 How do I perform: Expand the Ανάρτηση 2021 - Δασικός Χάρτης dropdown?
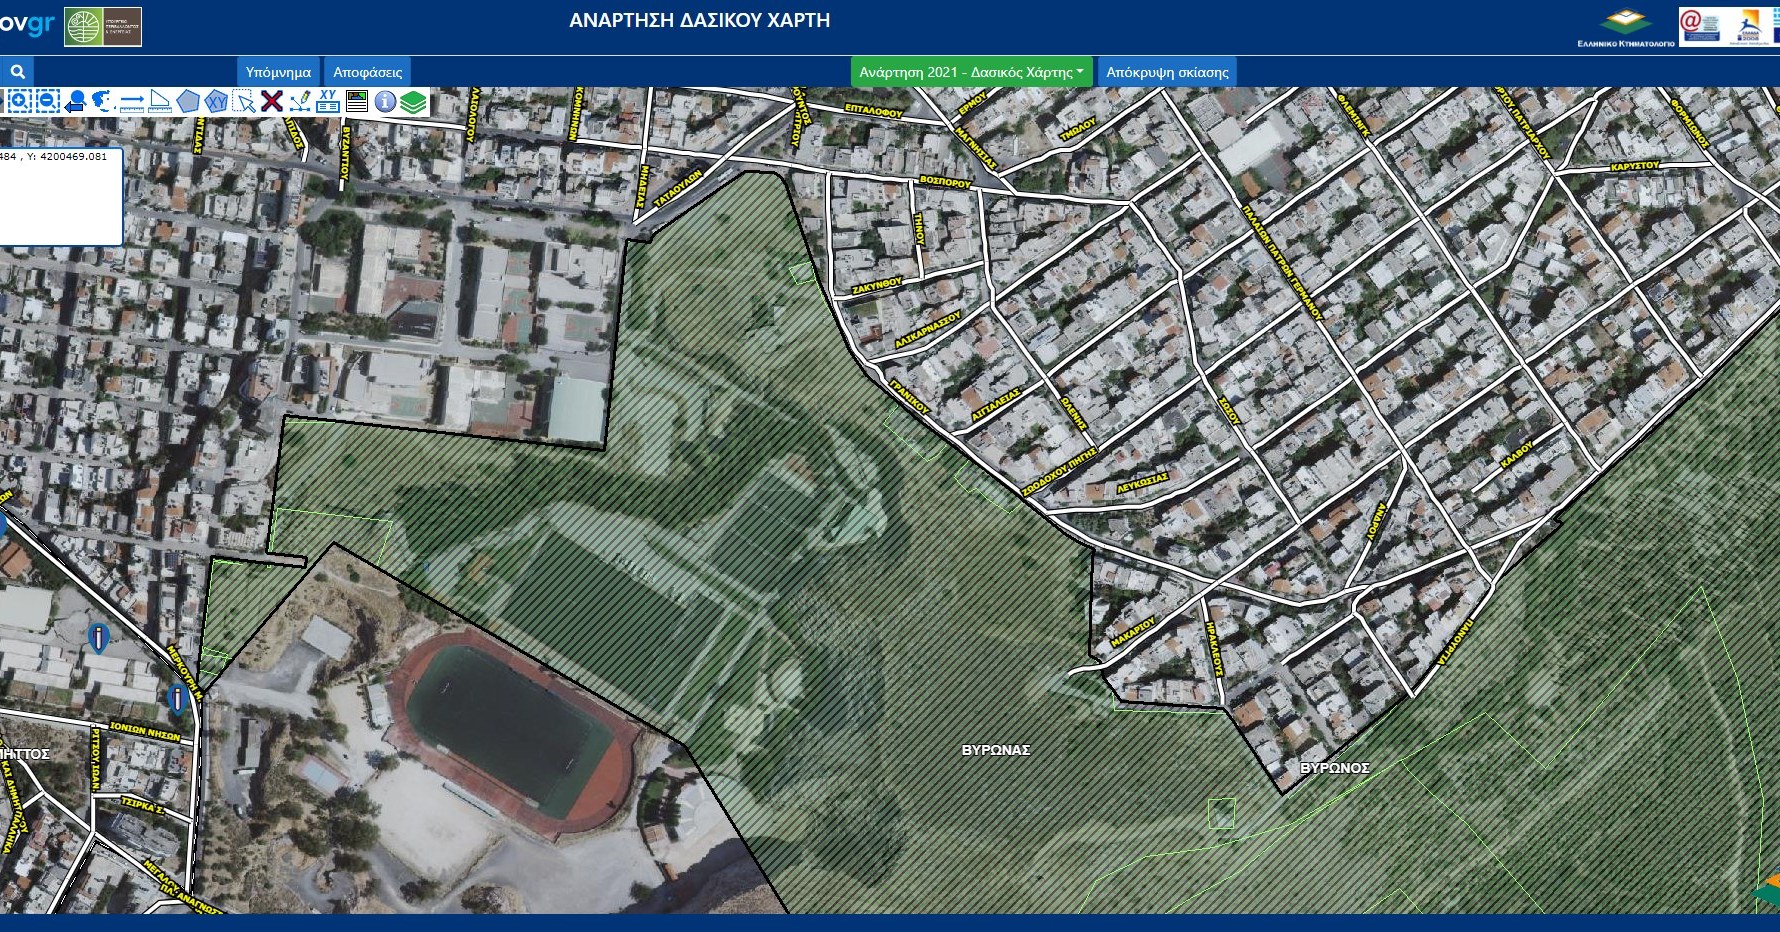971,72
